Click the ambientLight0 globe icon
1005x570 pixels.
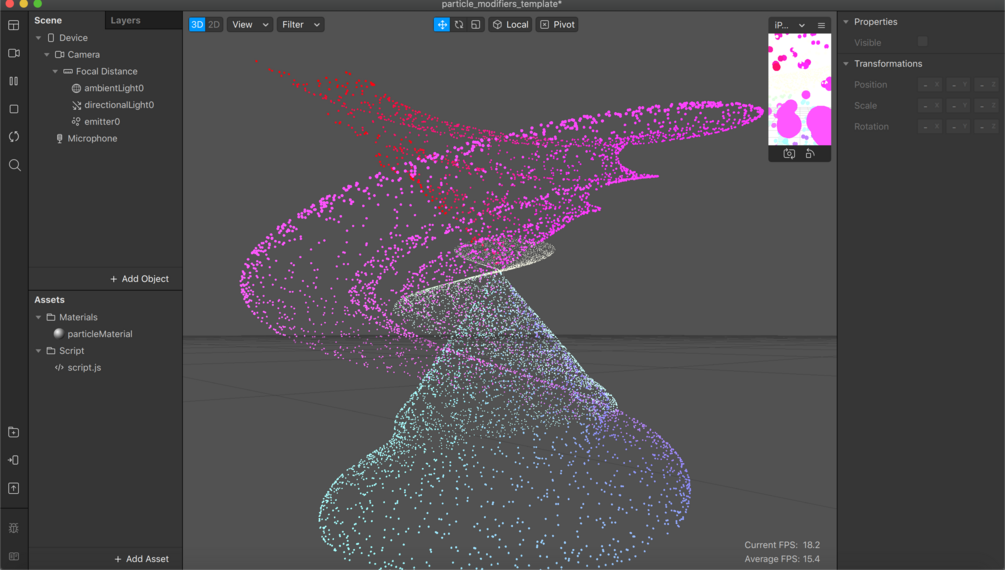coord(76,88)
